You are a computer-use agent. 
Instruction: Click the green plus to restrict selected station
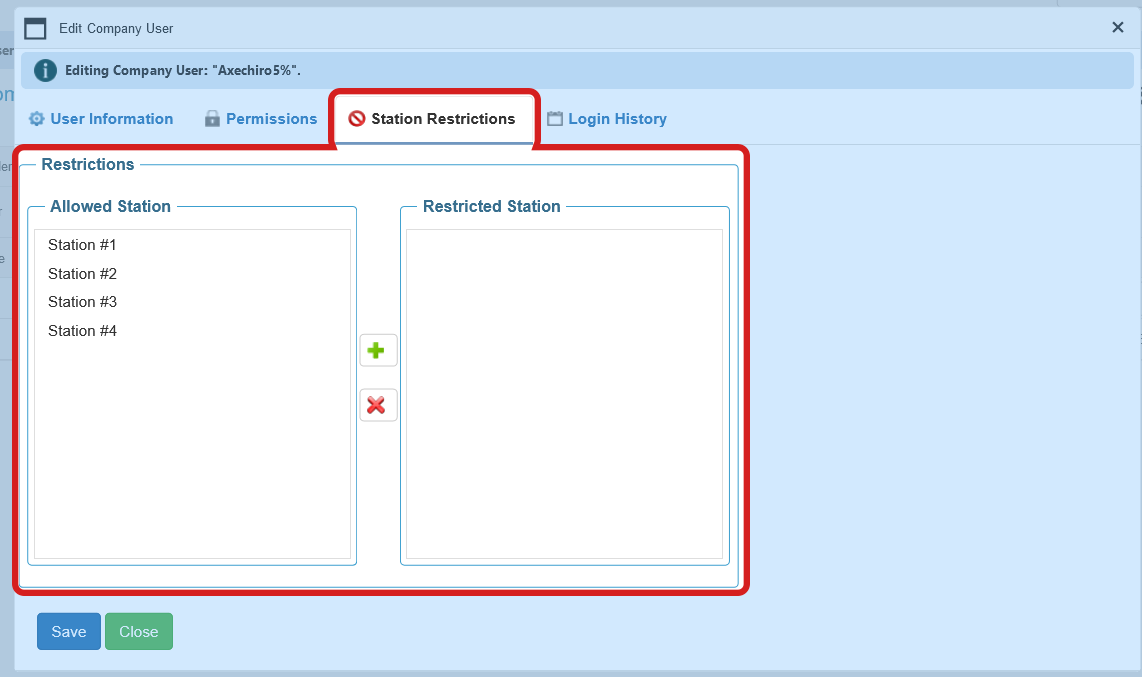click(378, 349)
